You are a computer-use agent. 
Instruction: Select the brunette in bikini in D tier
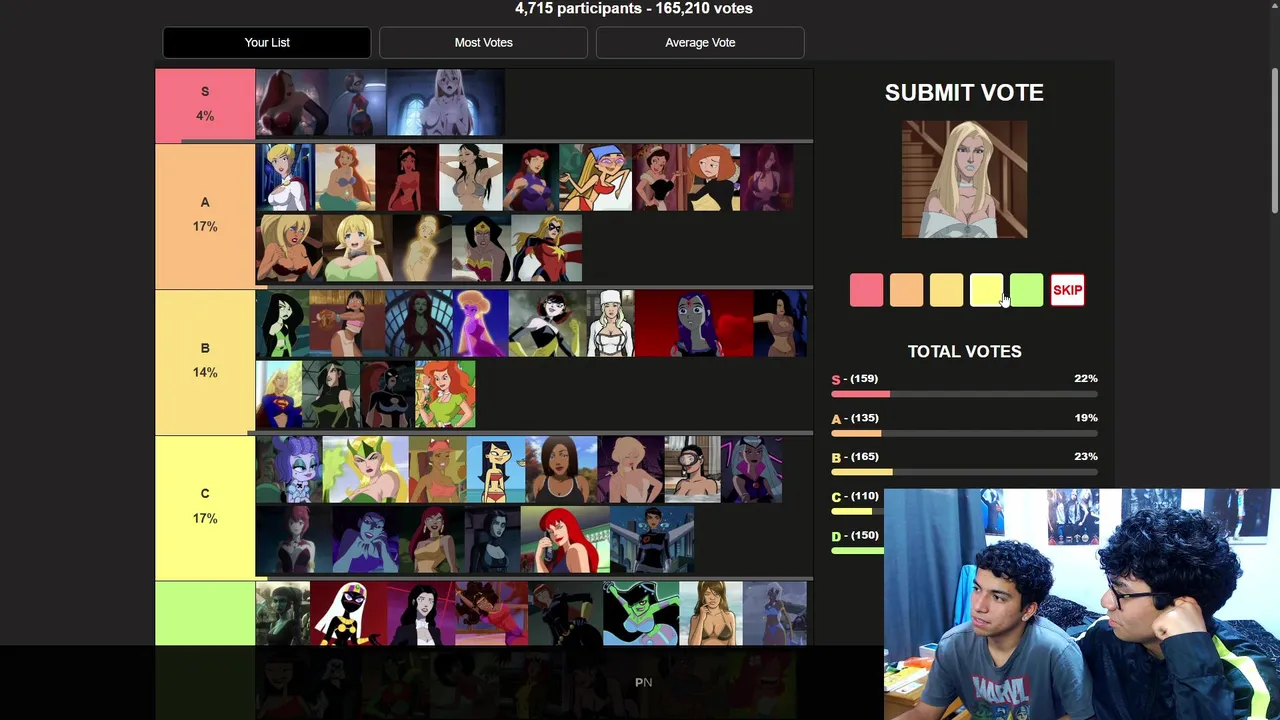(x=711, y=615)
